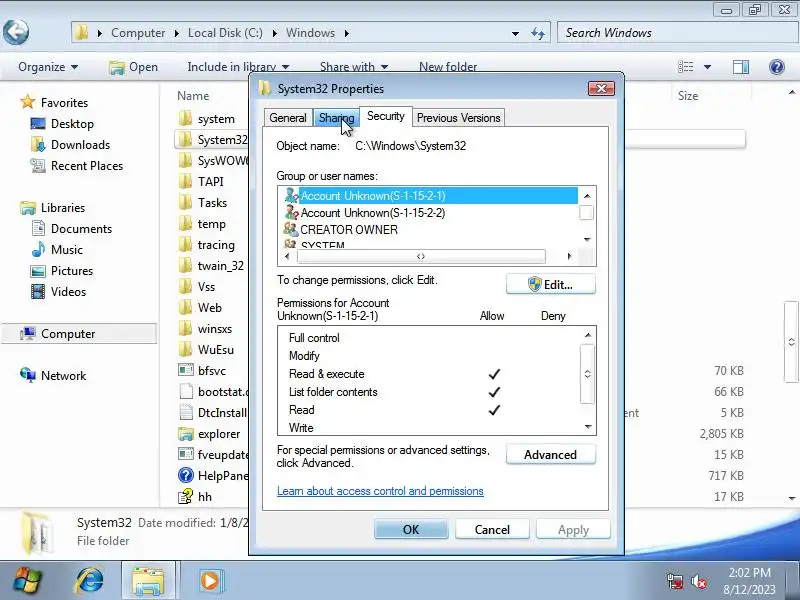Viewport: 800px width, 600px height.
Task: Open the Share with dropdown
Action: (x=354, y=67)
